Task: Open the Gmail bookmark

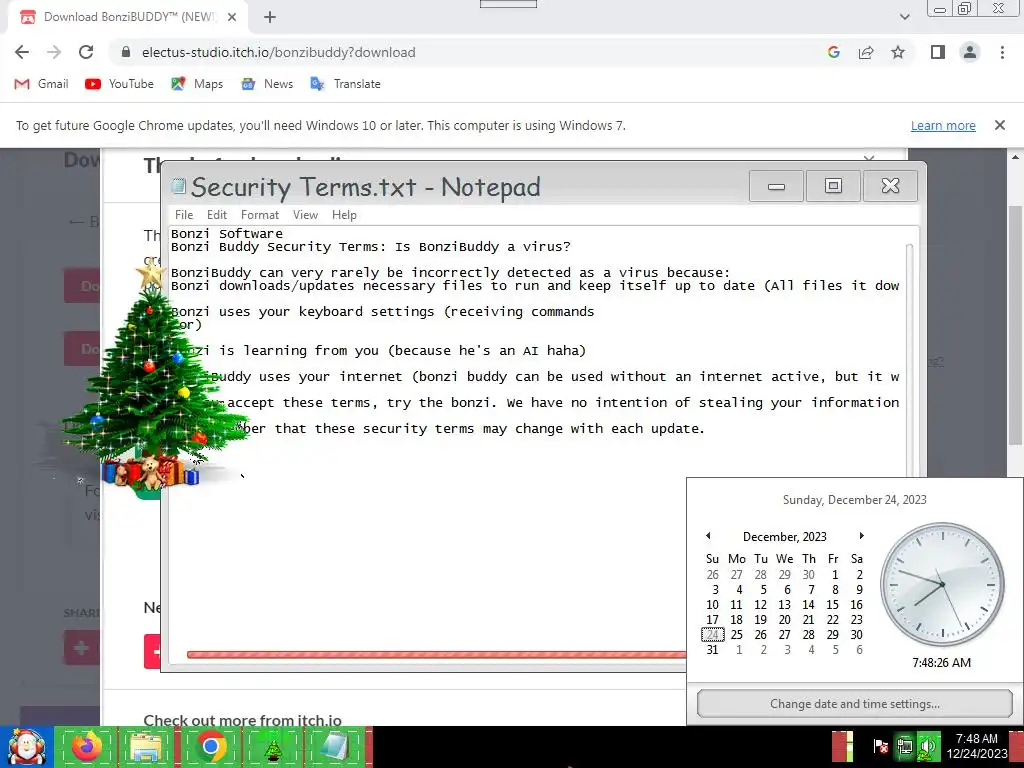Action: (41, 84)
